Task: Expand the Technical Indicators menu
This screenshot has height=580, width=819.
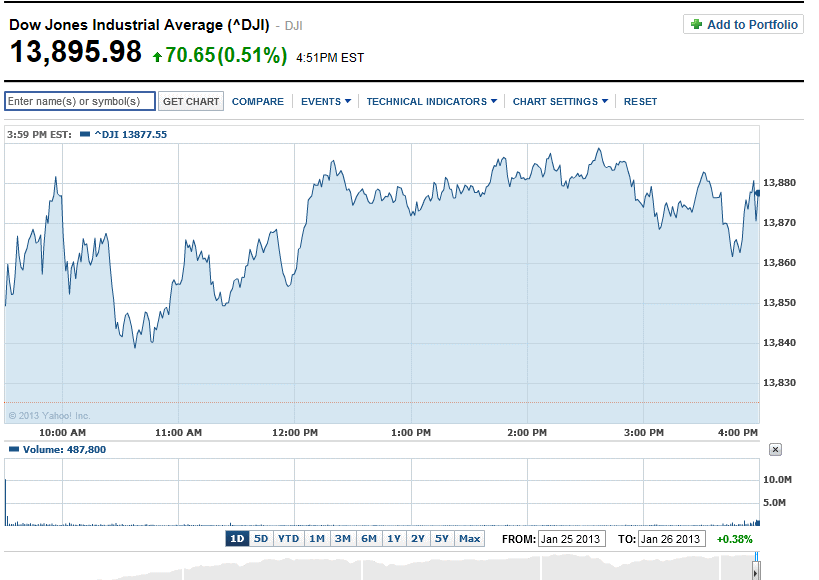Action: (x=431, y=101)
